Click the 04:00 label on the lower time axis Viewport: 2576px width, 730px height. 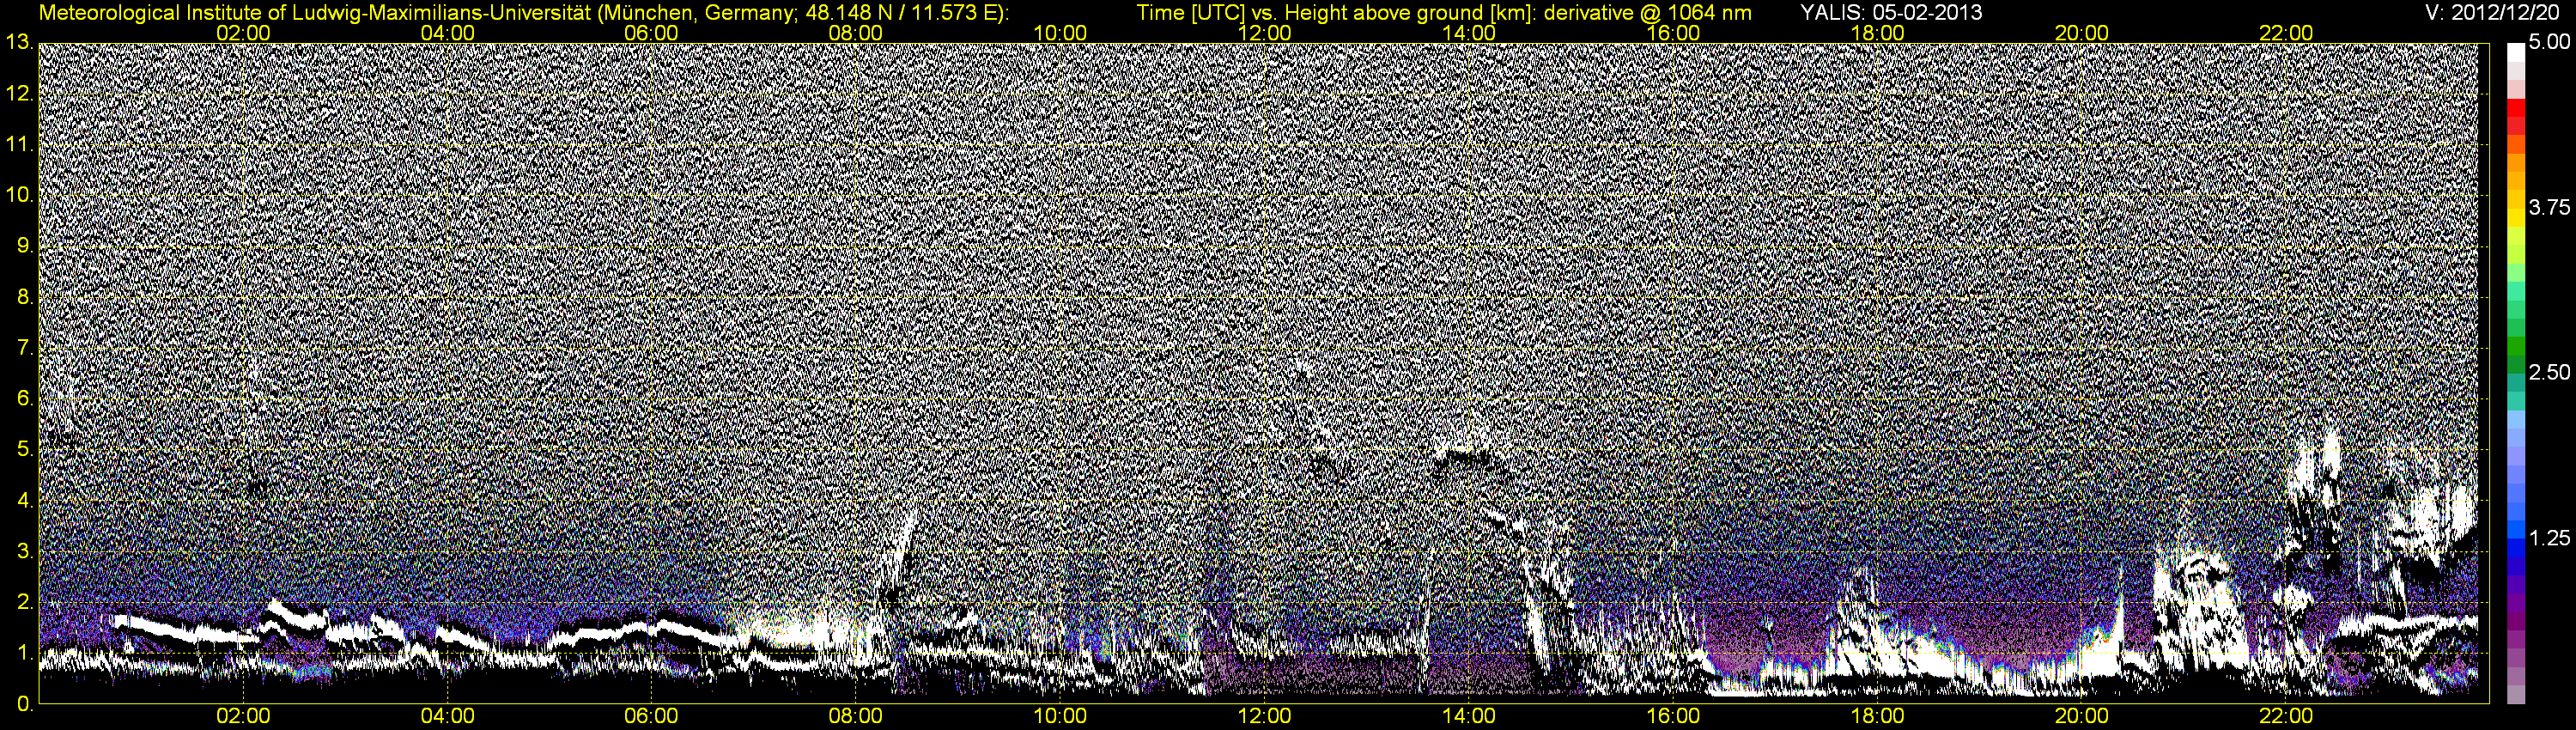[x=447, y=717]
